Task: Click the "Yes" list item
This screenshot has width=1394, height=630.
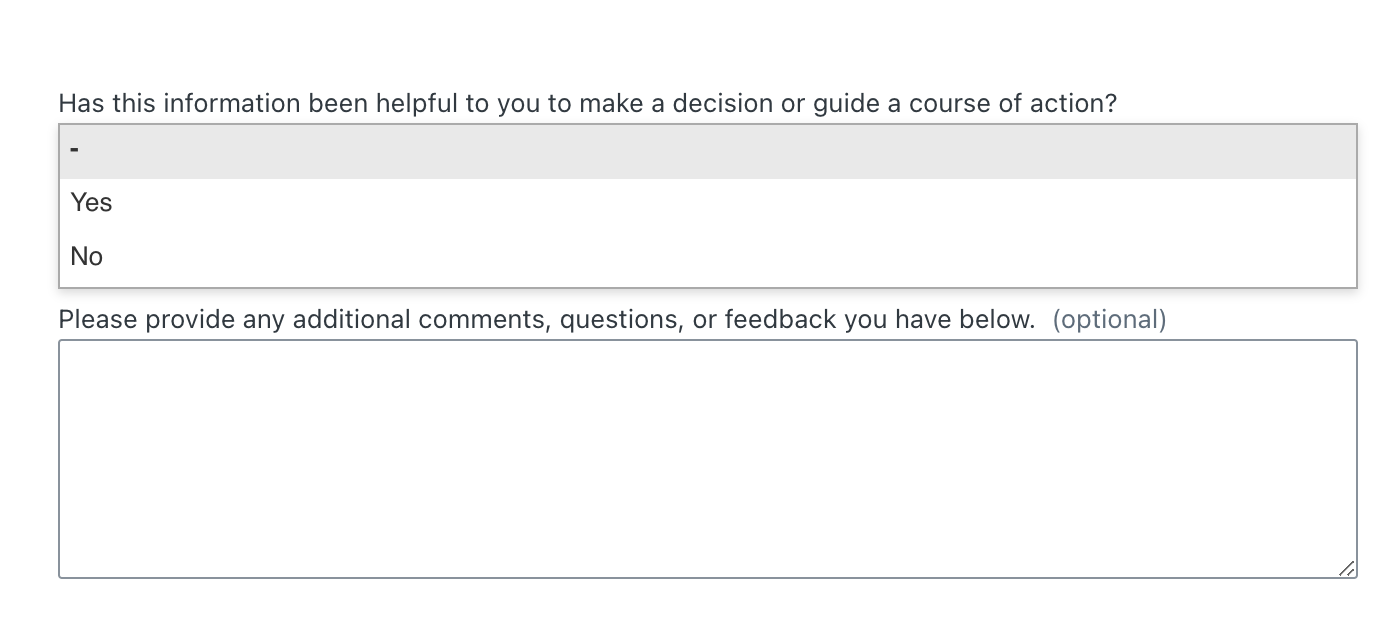Action: (92, 203)
